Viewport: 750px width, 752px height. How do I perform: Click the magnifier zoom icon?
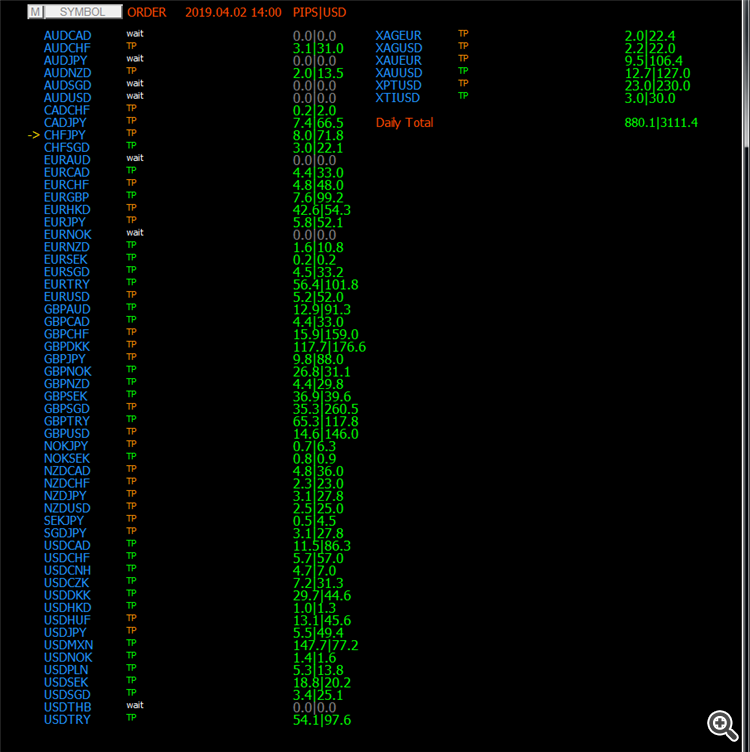[x=723, y=725]
